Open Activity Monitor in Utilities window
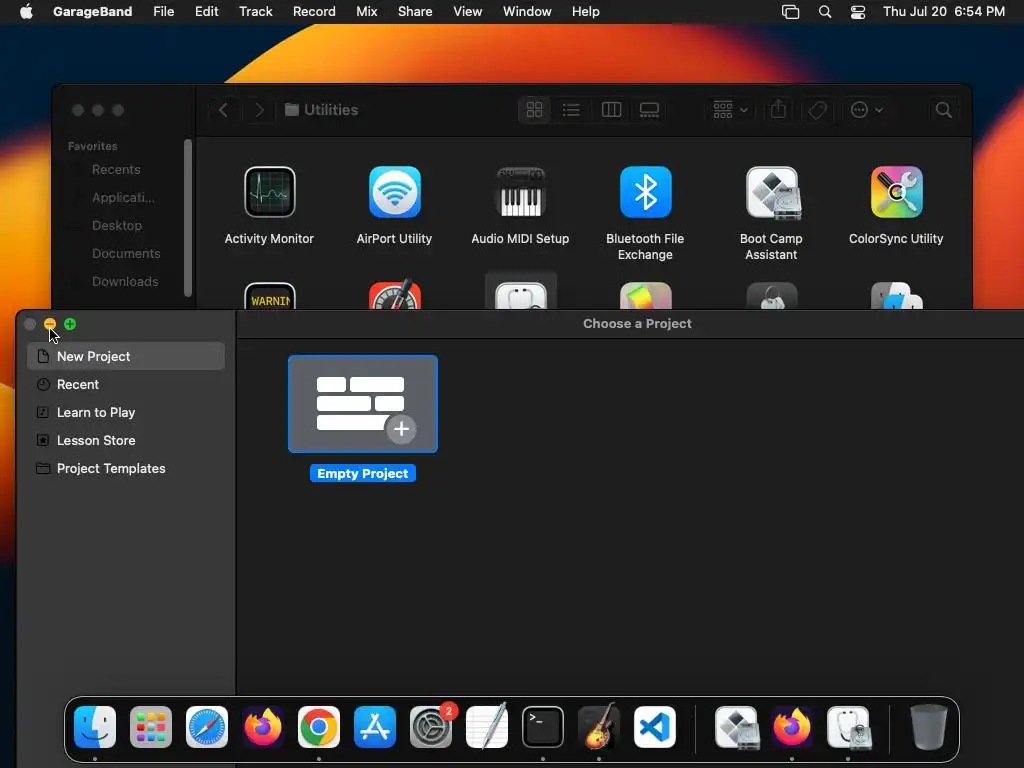The width and height of the screenshot is (1024, 768). [270, 192]
